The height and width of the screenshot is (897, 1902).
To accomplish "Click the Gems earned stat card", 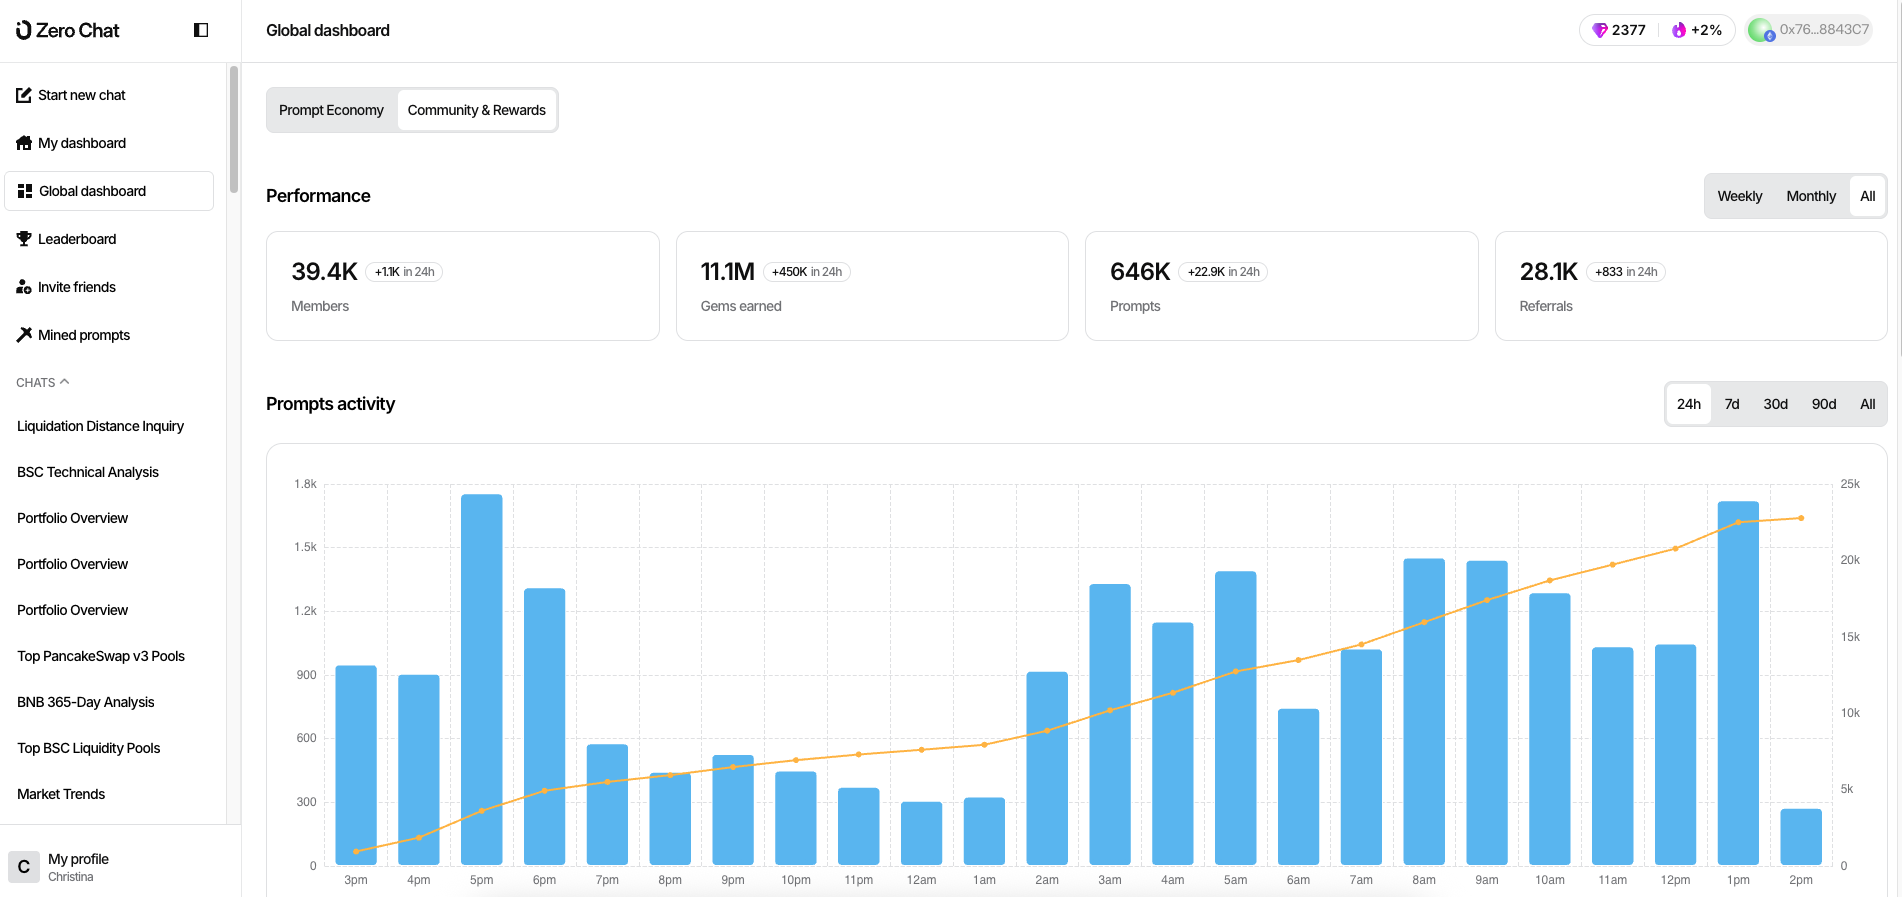I will coord(872,286).
